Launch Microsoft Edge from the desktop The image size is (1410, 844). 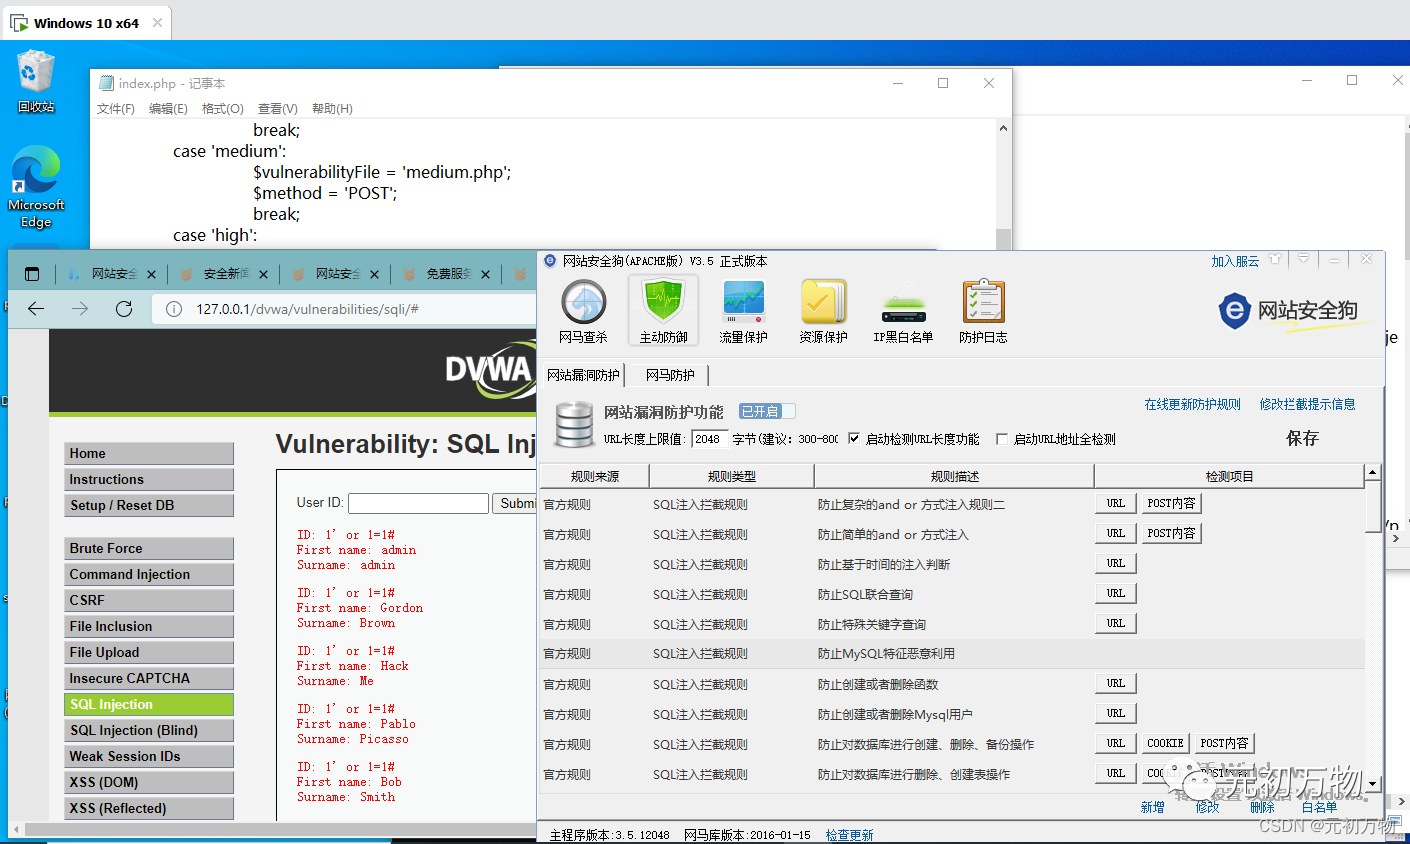36,187
